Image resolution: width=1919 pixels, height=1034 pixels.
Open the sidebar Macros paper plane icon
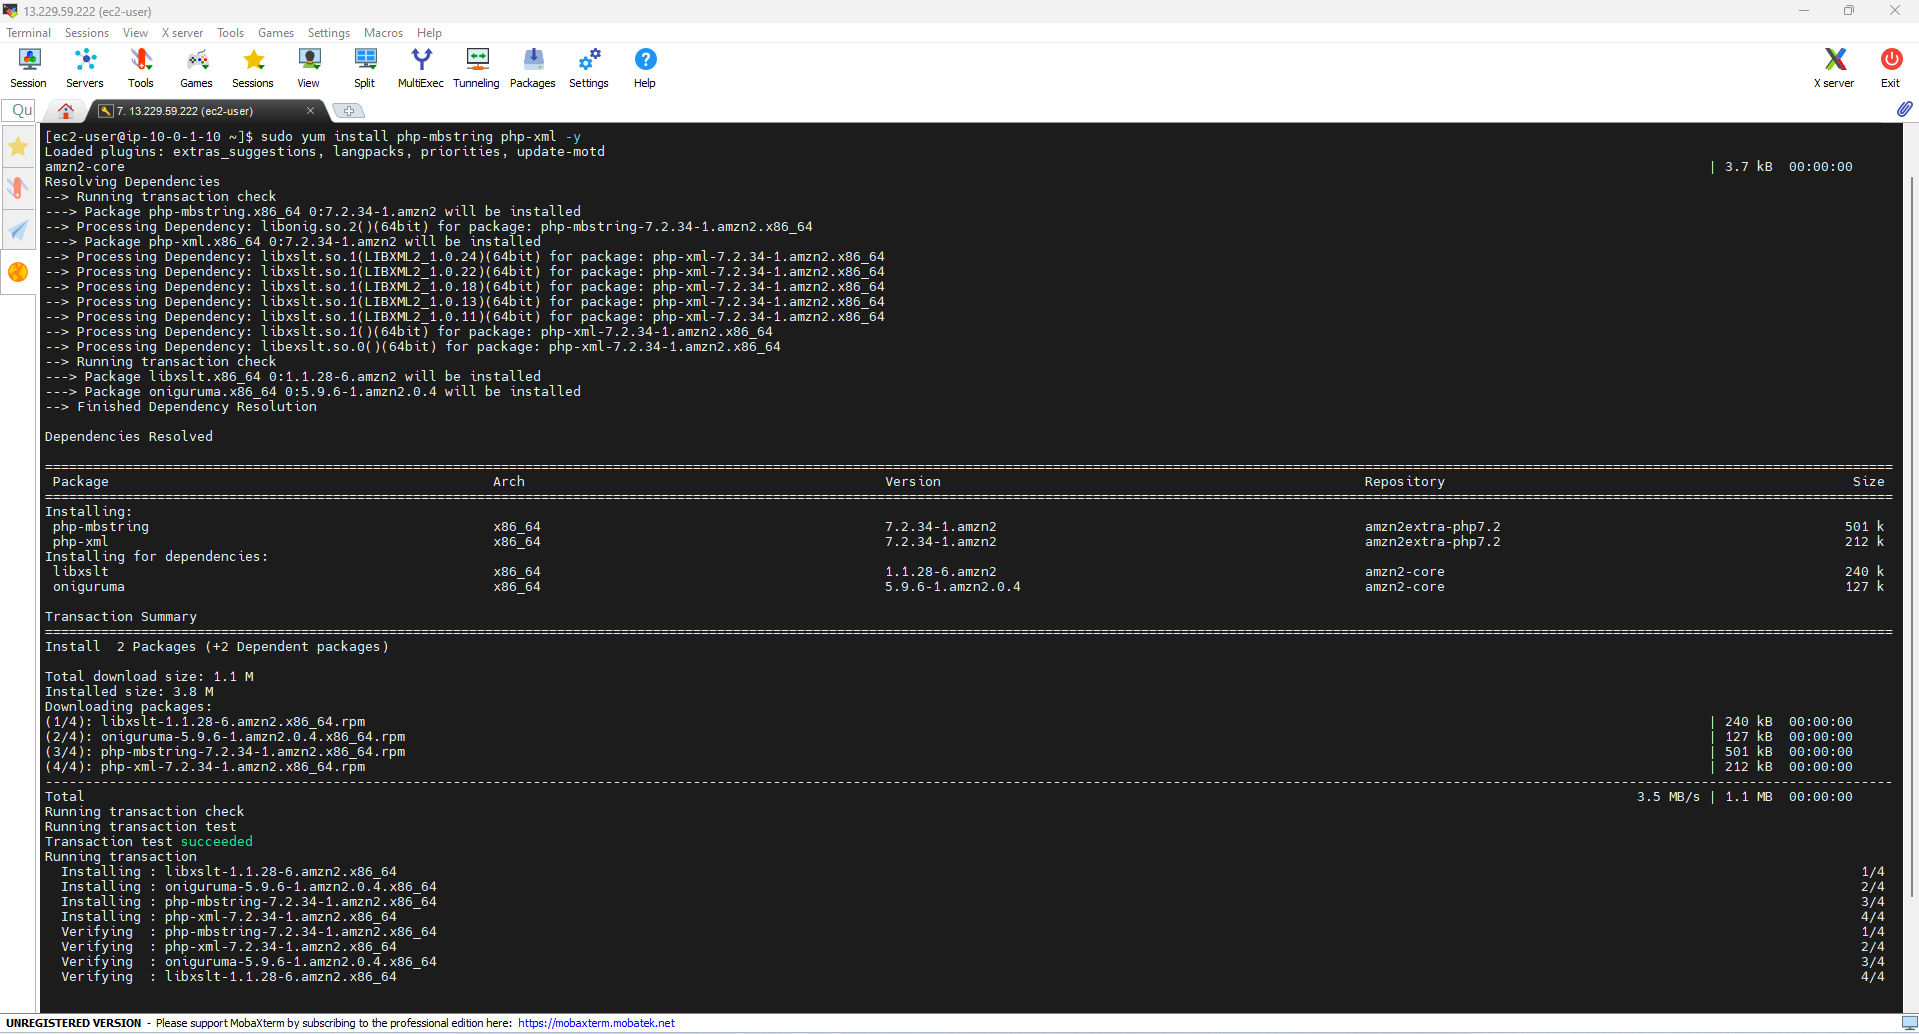tap(18, 230)
